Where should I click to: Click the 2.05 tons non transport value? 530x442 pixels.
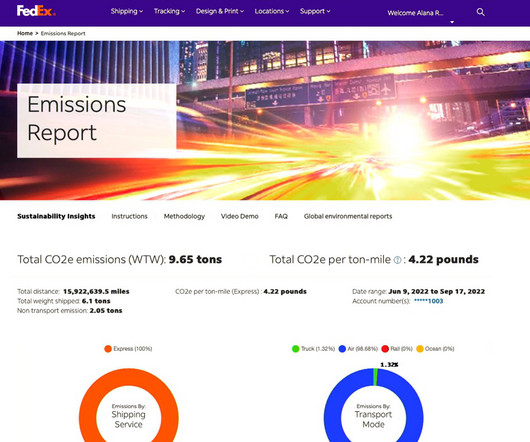(x=106, y=311)
